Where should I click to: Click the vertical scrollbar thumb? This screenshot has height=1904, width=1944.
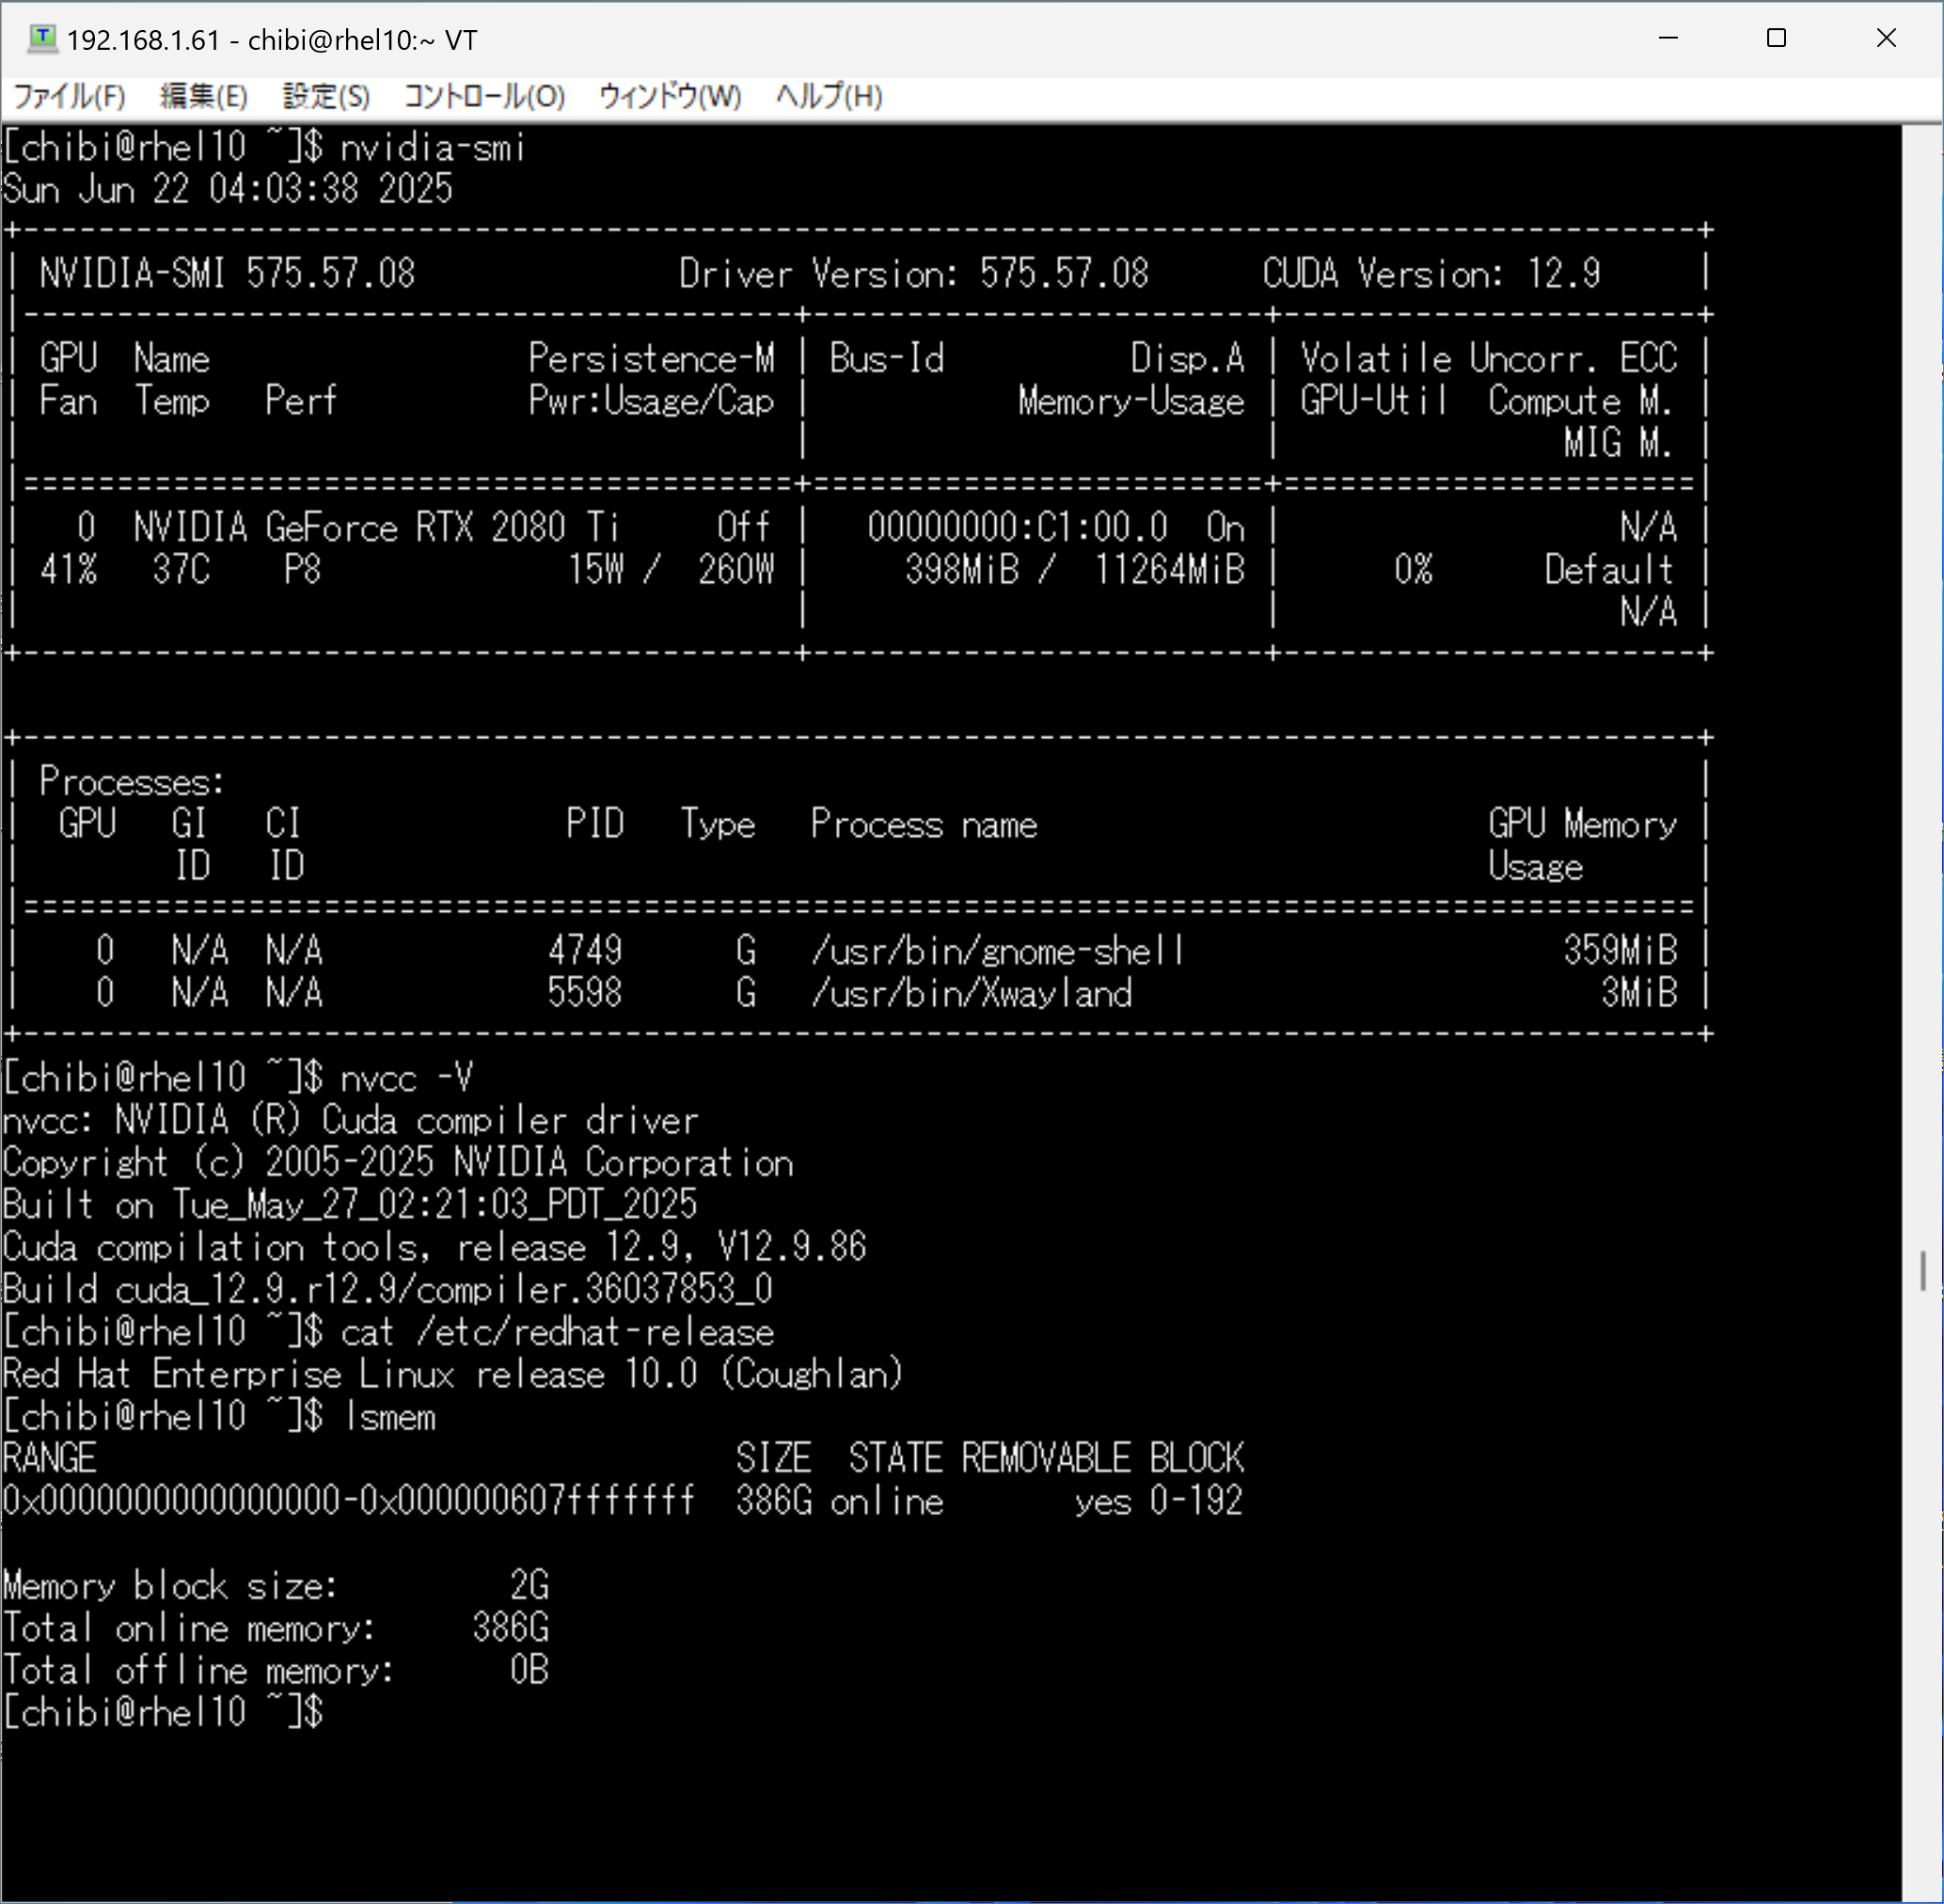tap(1922, 1271)
